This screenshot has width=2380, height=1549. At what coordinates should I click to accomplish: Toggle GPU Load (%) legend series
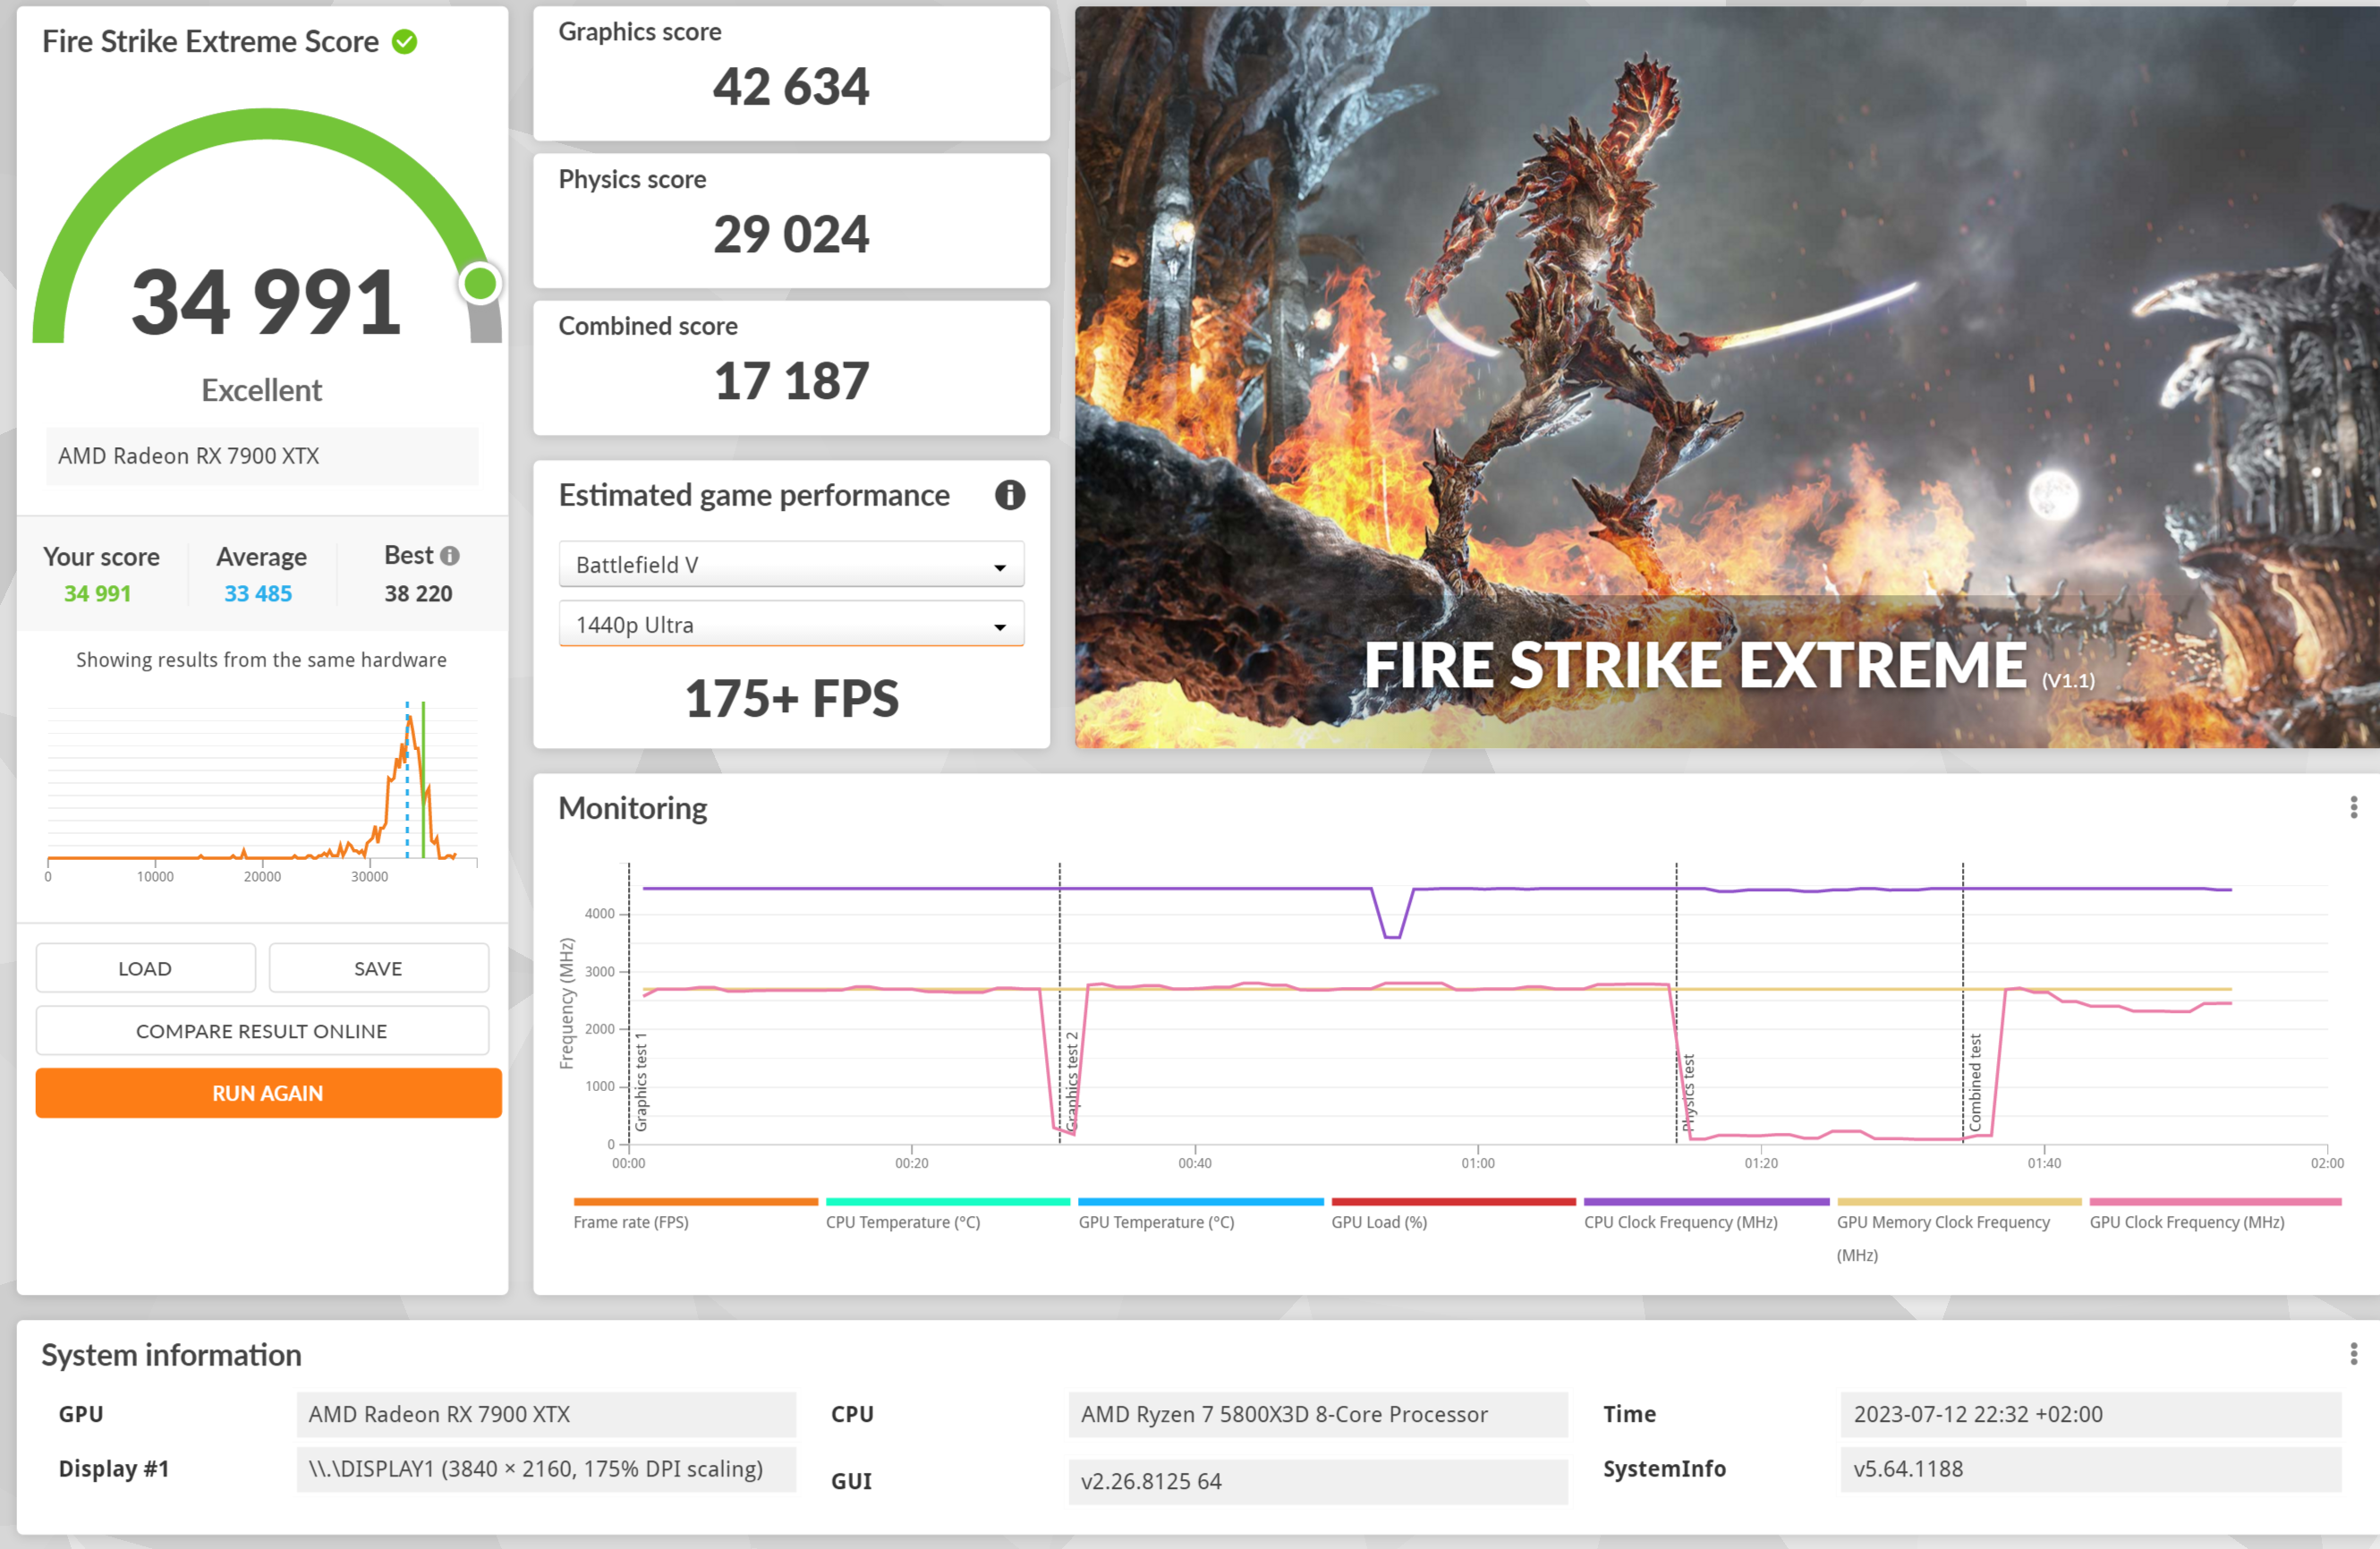tap(1378, 1222)
